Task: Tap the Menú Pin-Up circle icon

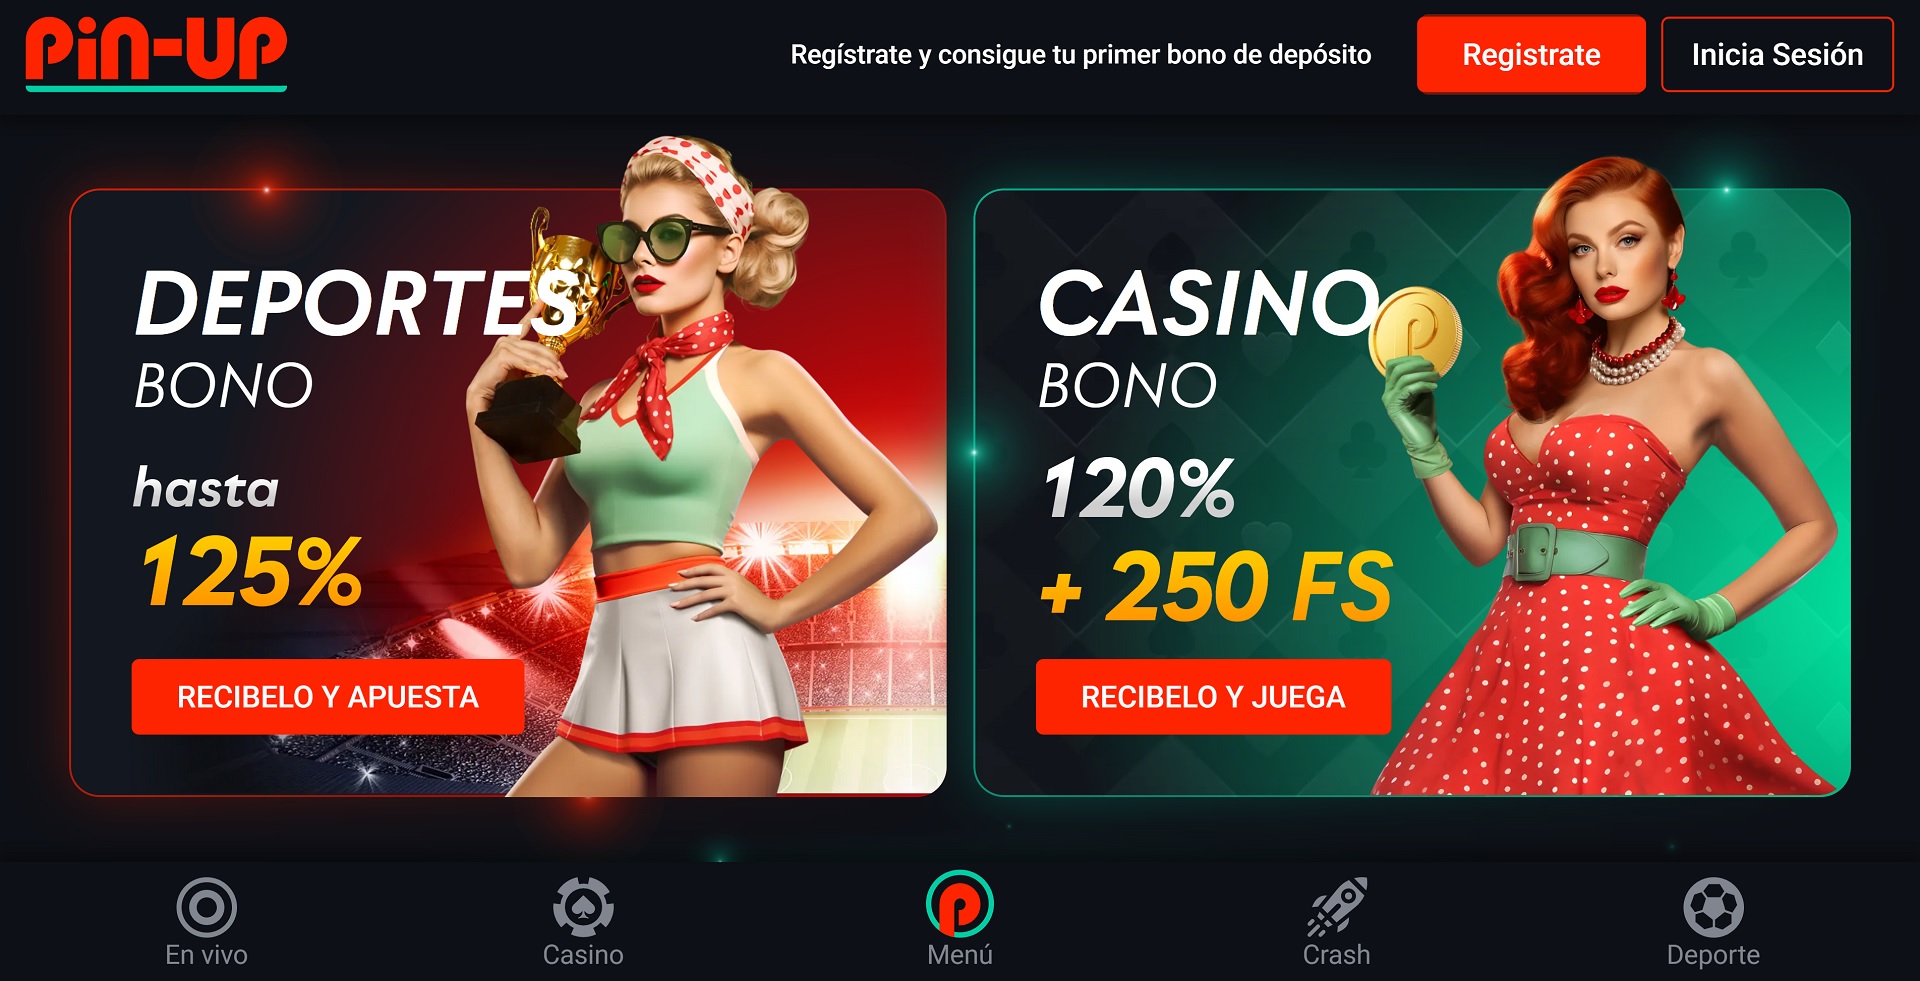Action: 960,904
